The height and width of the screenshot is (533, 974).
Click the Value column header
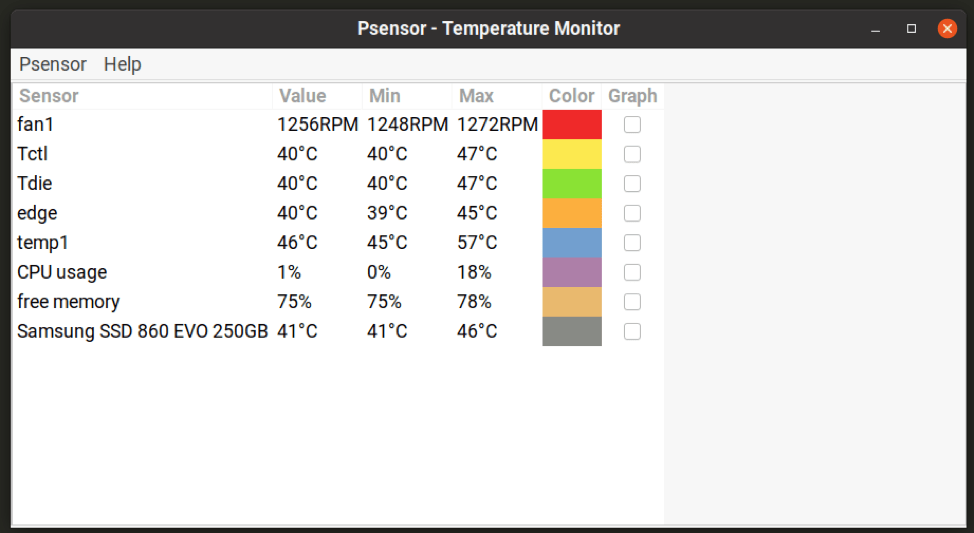pyautogui.click(x=317, y=96)
